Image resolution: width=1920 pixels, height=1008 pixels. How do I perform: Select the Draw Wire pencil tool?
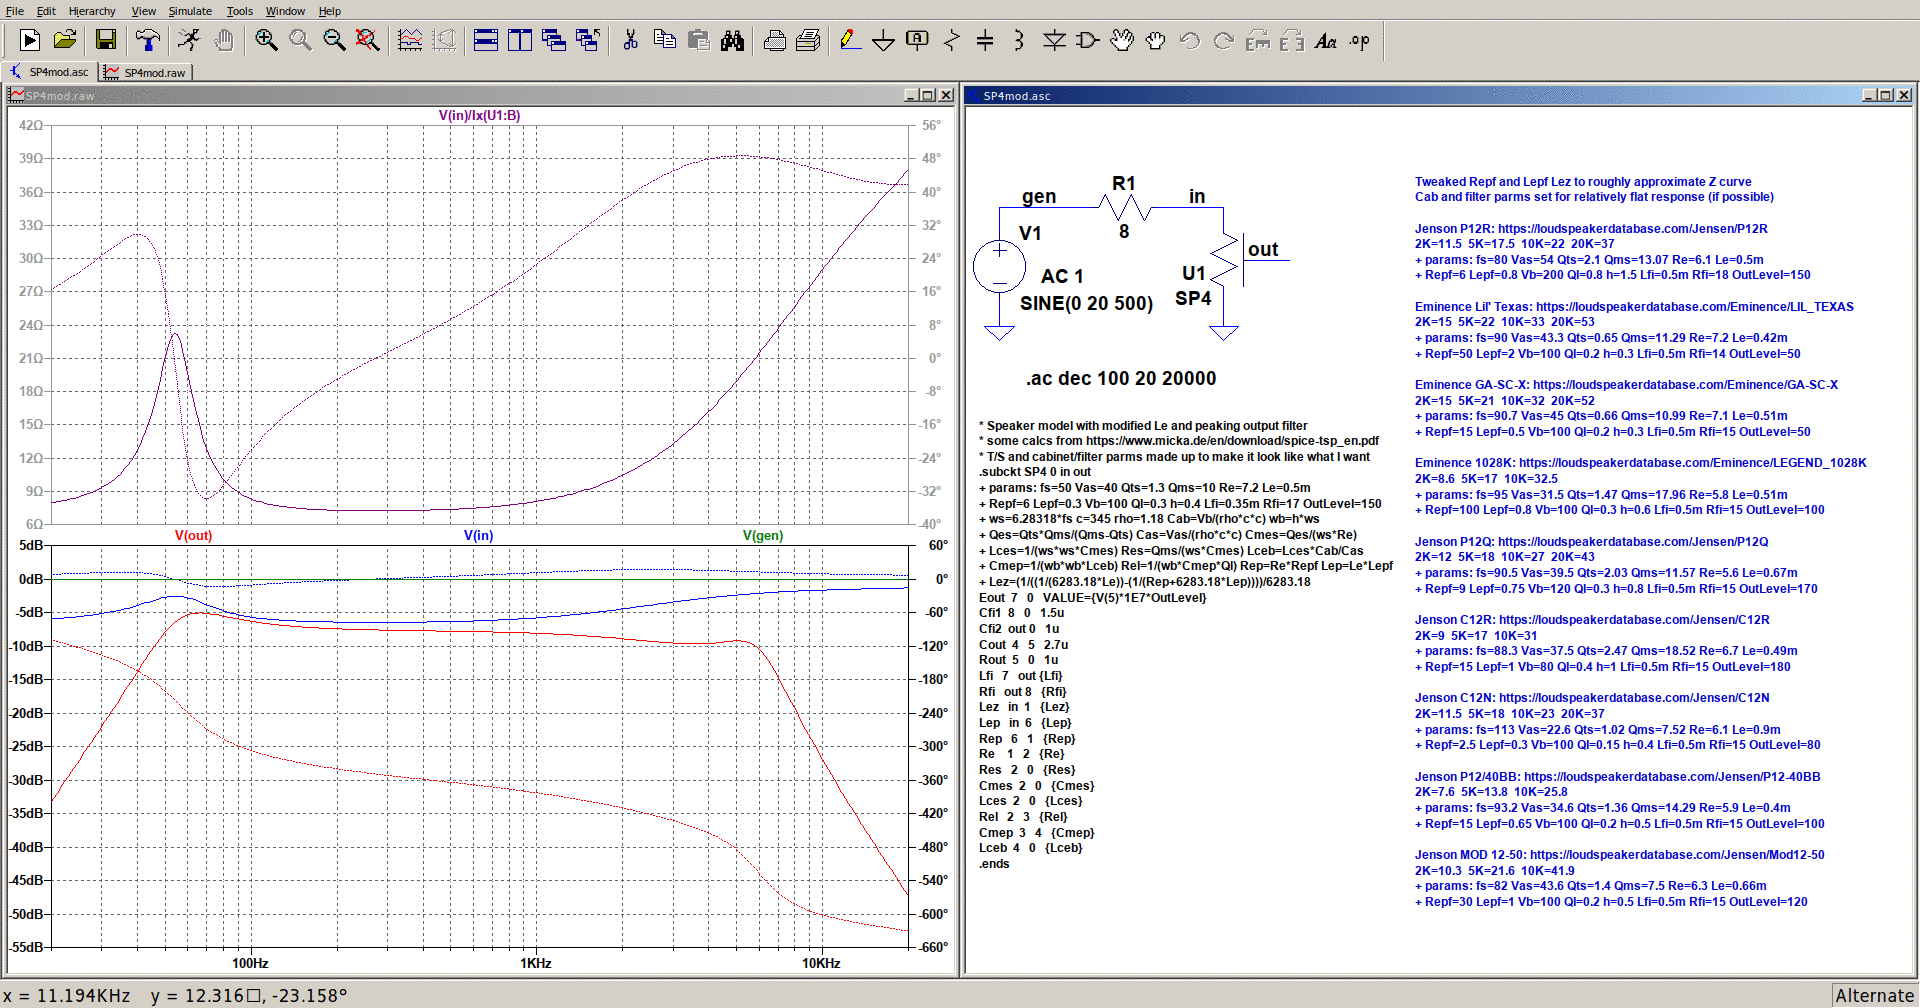click(850, 40)
